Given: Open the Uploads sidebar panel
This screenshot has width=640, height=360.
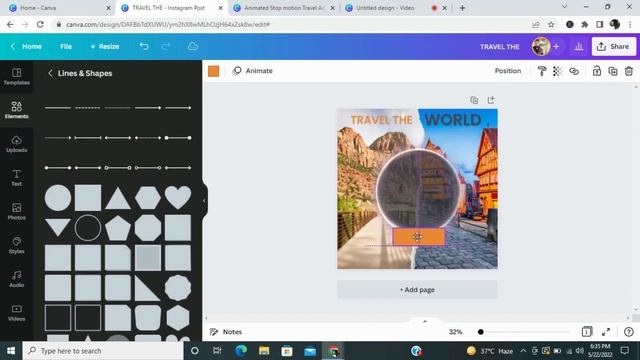Looking at the screenshot, I should click(x=16, y=144).
